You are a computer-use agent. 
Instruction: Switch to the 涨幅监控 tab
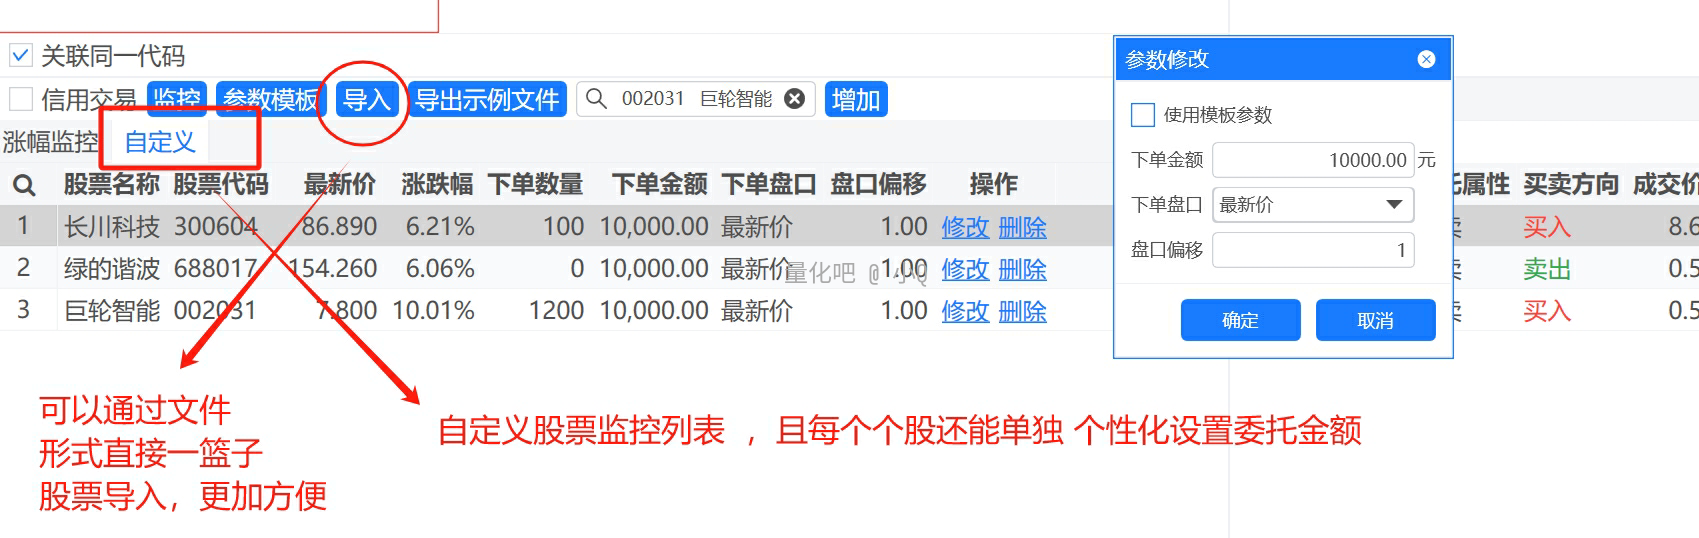(x=50, y=142)
